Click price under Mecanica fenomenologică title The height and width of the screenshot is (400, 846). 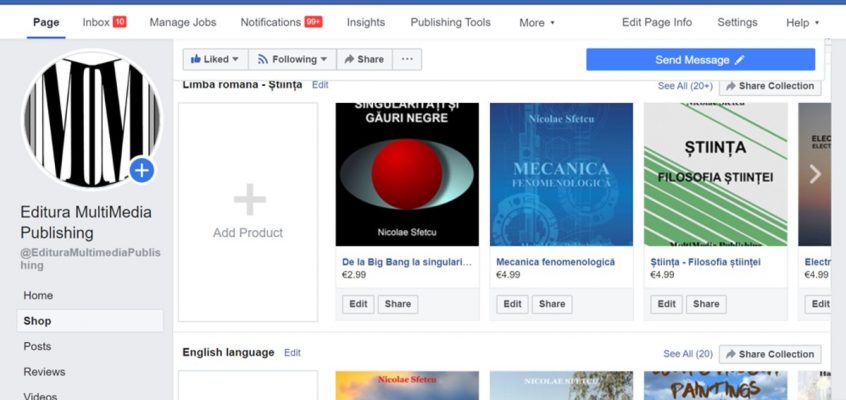[508, 275]
